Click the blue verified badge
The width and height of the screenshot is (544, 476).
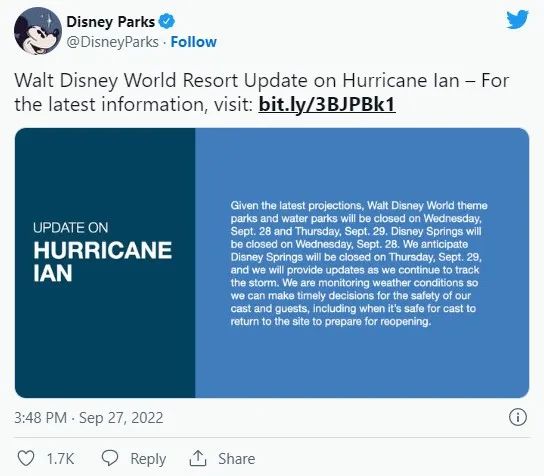point(167,22)
